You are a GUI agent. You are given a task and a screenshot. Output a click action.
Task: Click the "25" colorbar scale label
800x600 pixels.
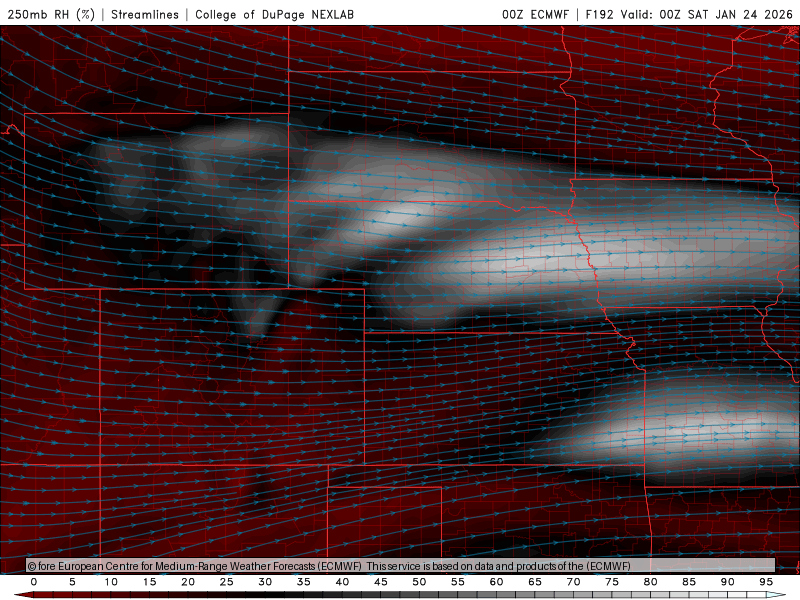point(227,582)
